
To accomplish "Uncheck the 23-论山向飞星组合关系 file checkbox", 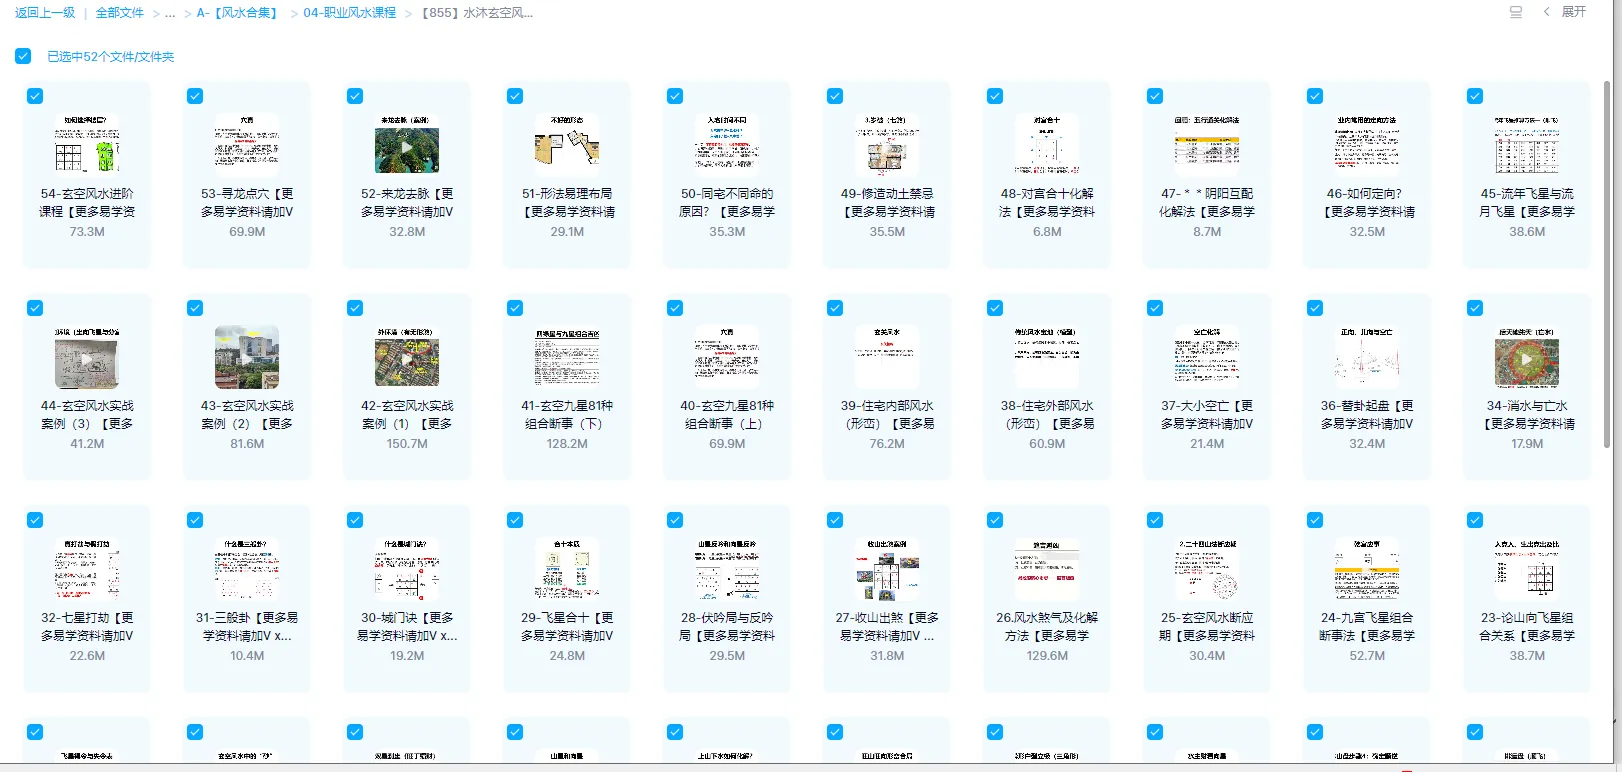I will pos(1475,520).
